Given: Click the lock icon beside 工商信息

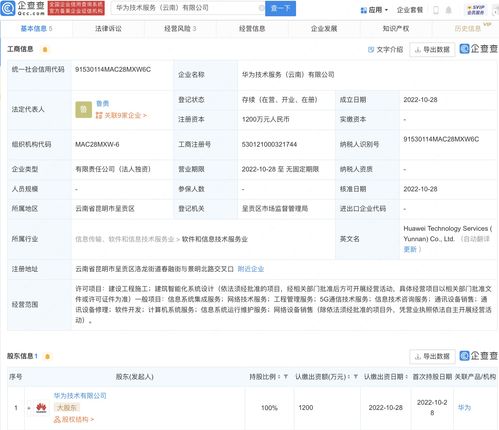Looking at the screenshot, I should 45,50.
